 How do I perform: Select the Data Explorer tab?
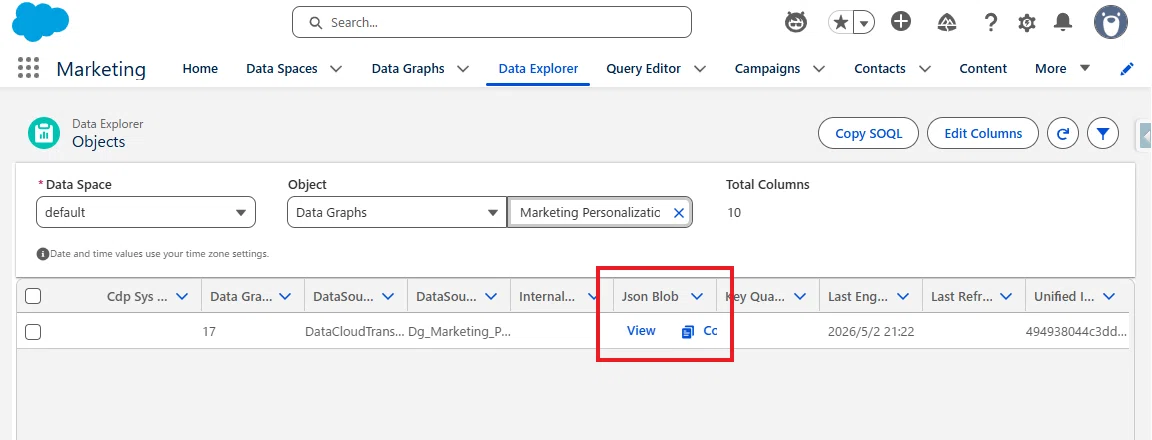click(x=538, y=68)
